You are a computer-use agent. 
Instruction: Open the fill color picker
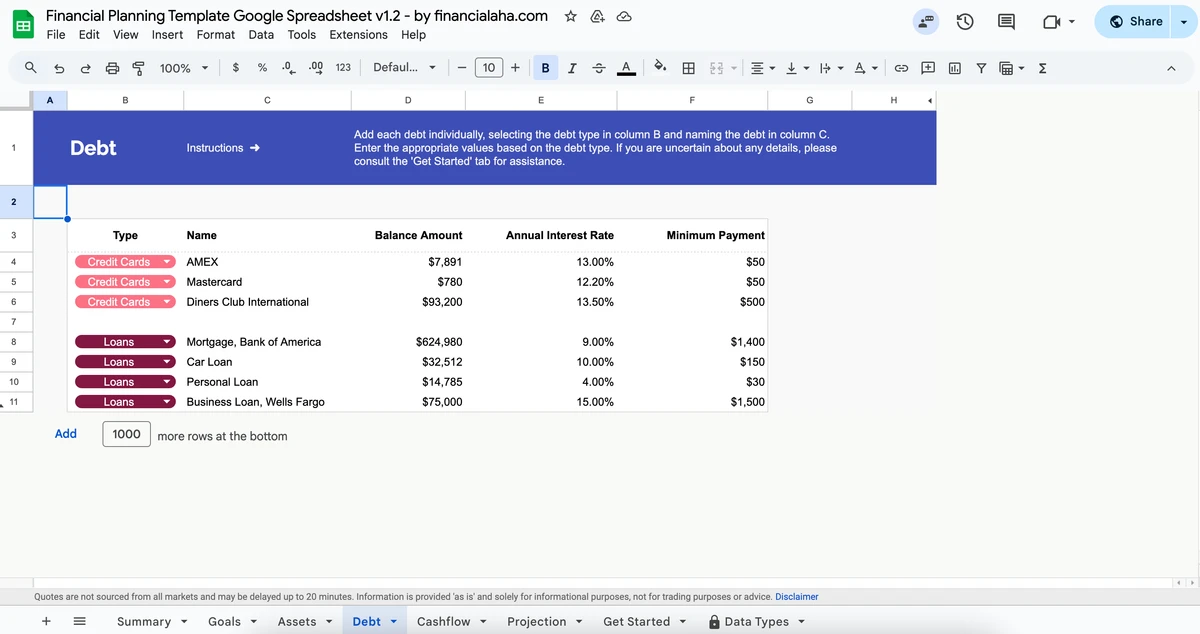click(x=659, y=68)
